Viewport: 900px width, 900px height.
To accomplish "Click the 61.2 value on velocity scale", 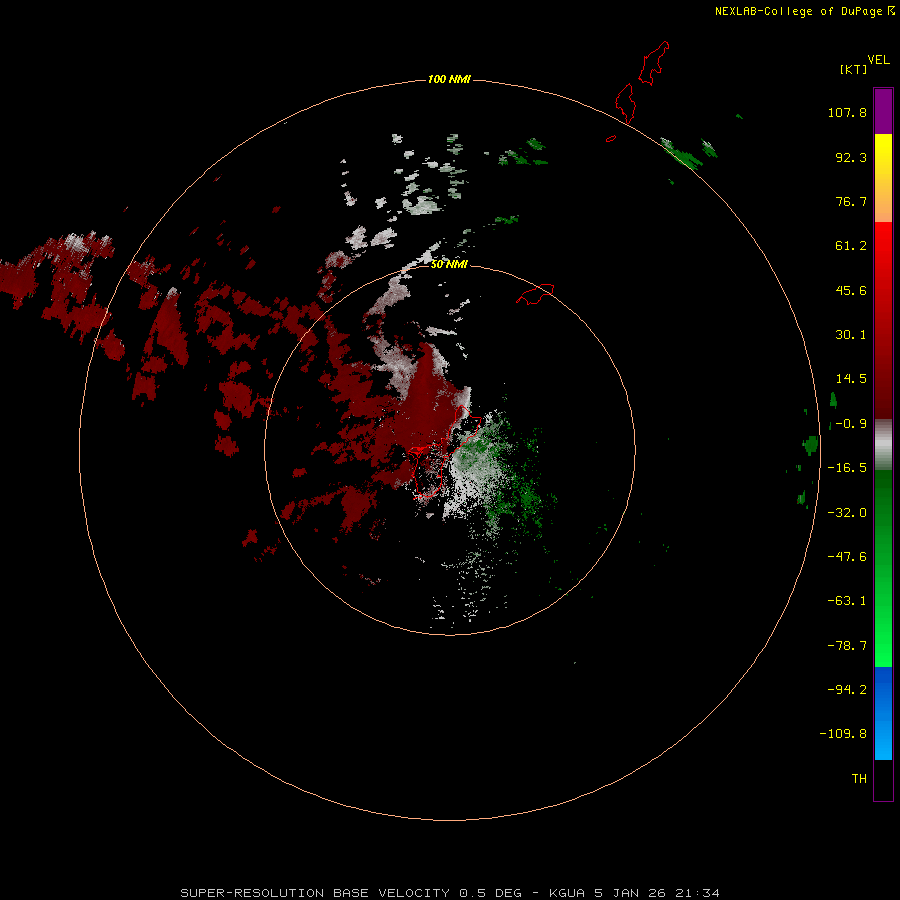I will [x=851, y=246].
